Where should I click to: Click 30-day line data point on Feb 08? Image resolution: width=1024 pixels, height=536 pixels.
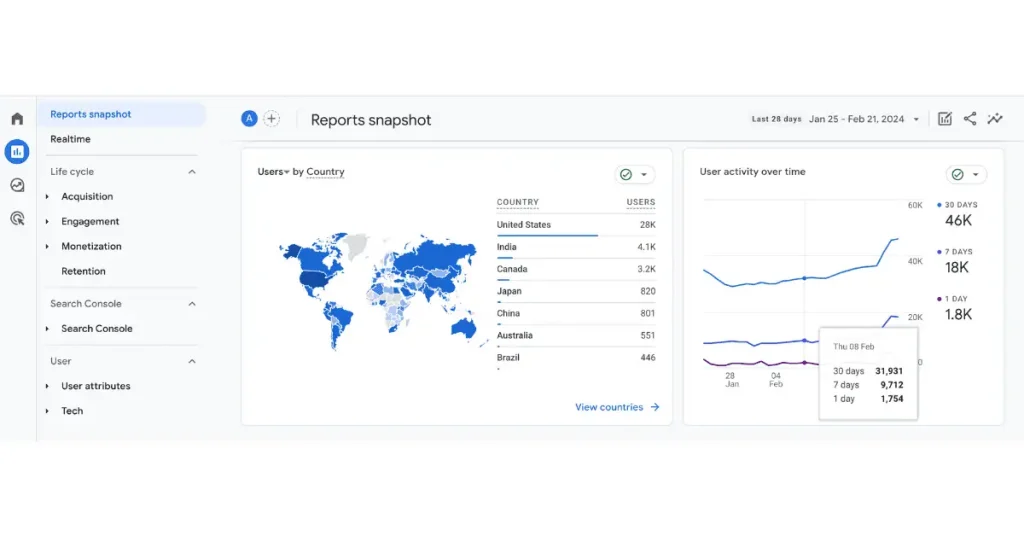tap(805, 278)
